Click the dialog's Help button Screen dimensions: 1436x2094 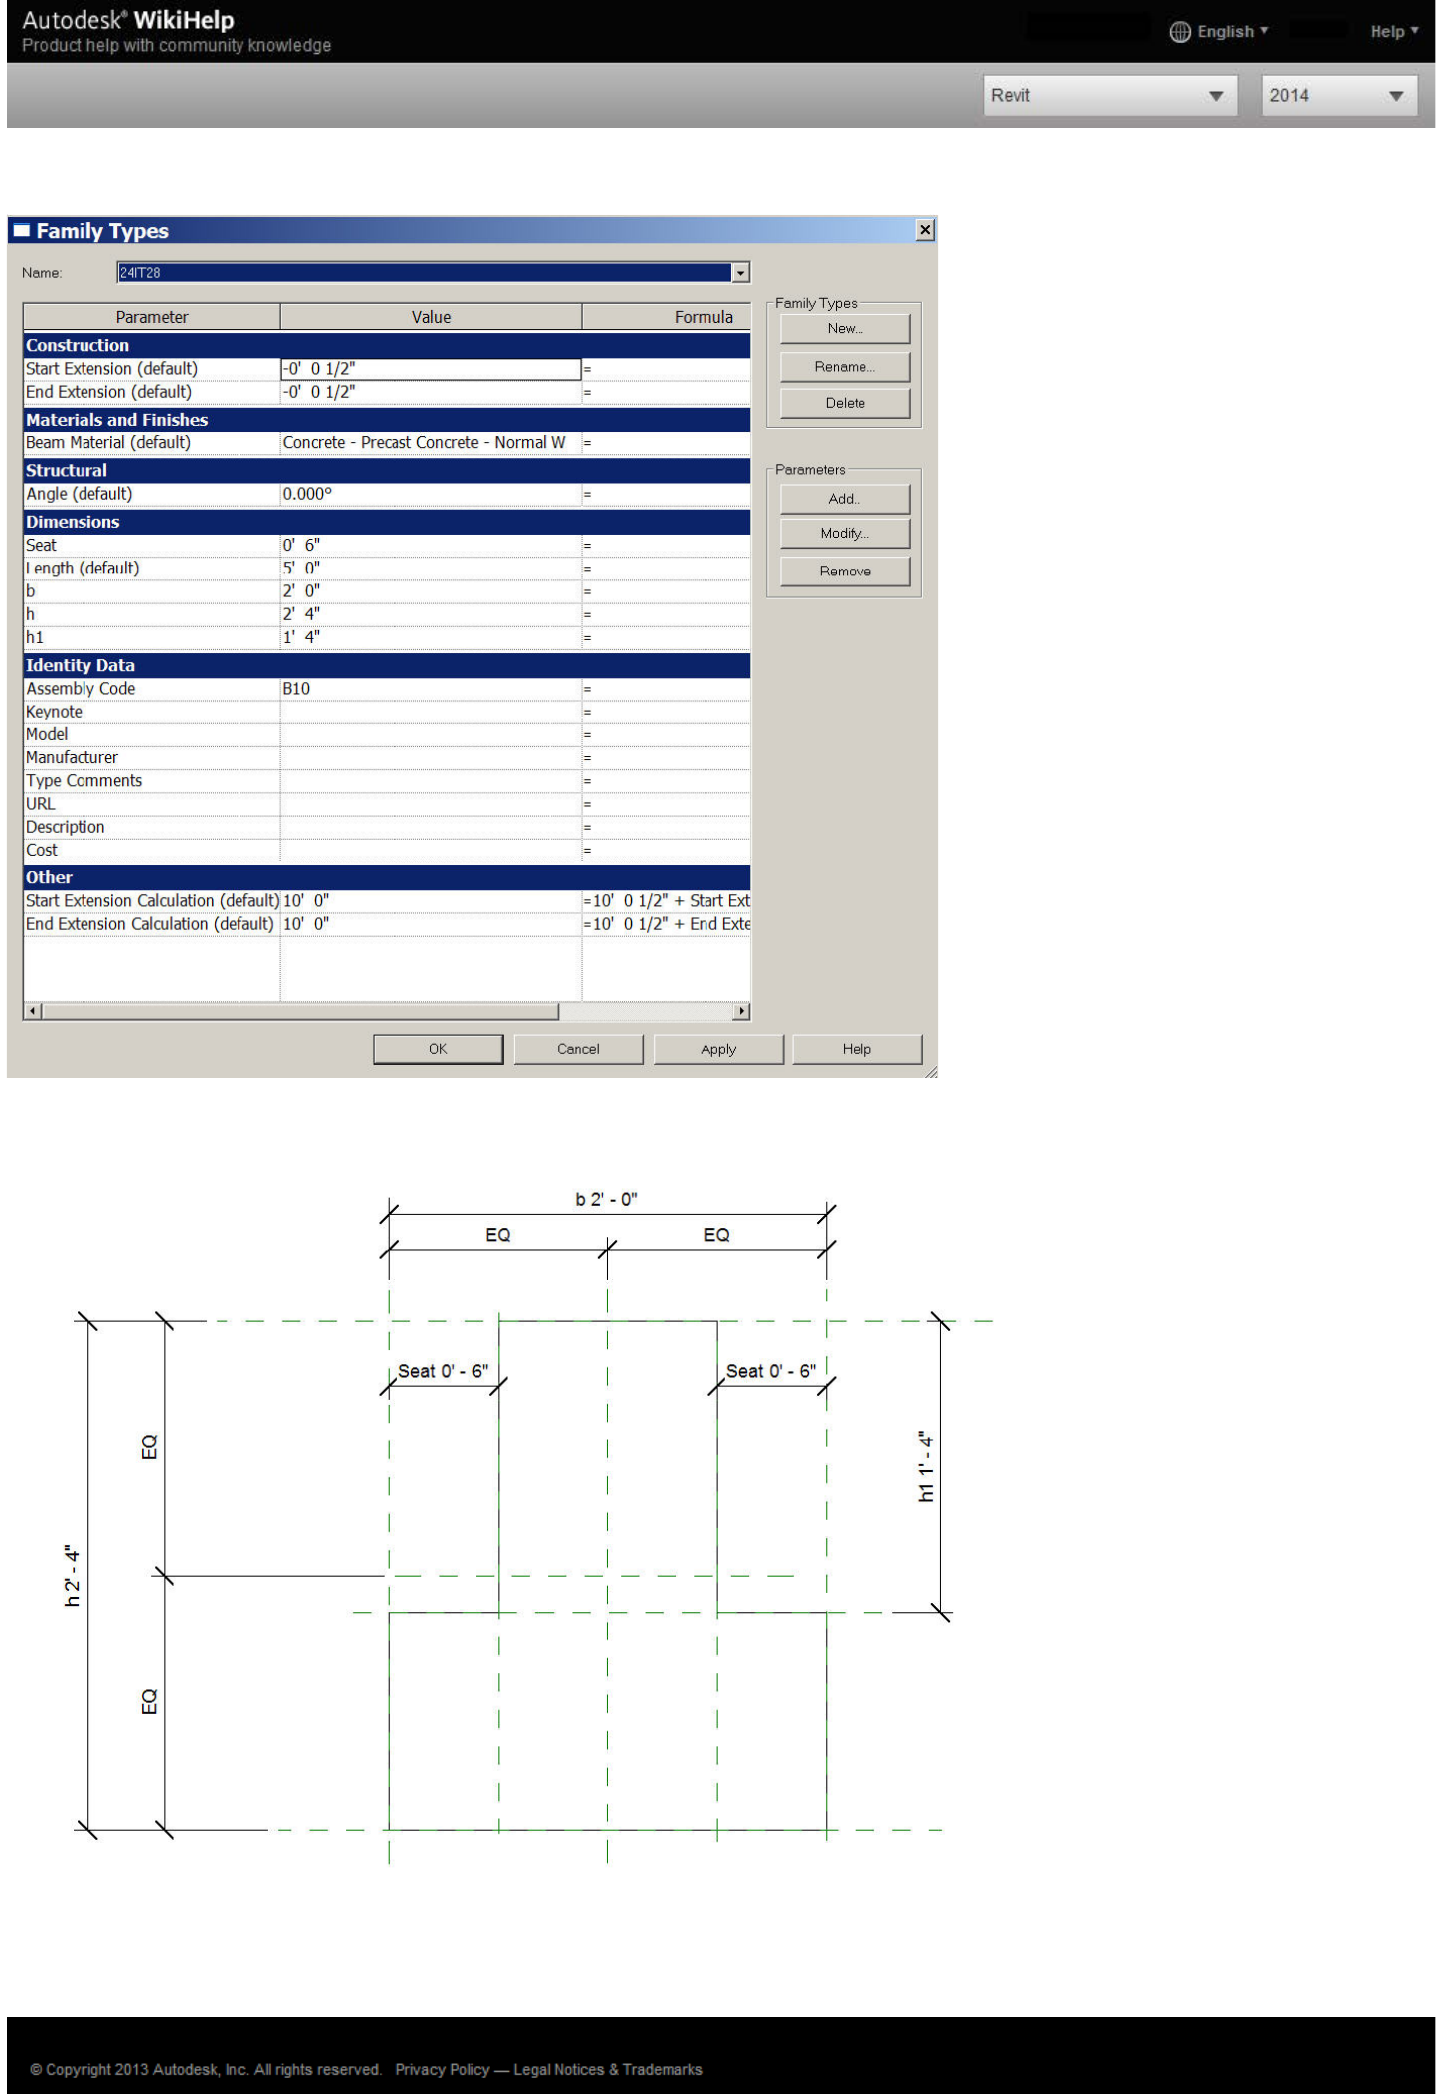[856, 1049]
